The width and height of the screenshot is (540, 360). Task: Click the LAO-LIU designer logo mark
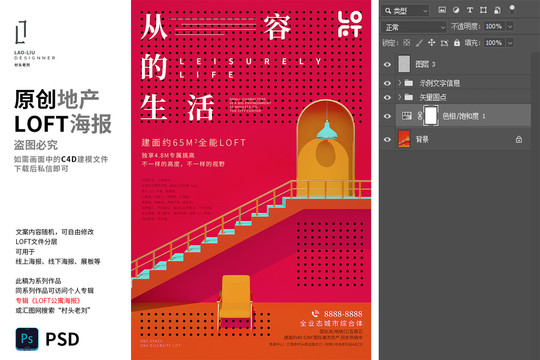[21, 32]
